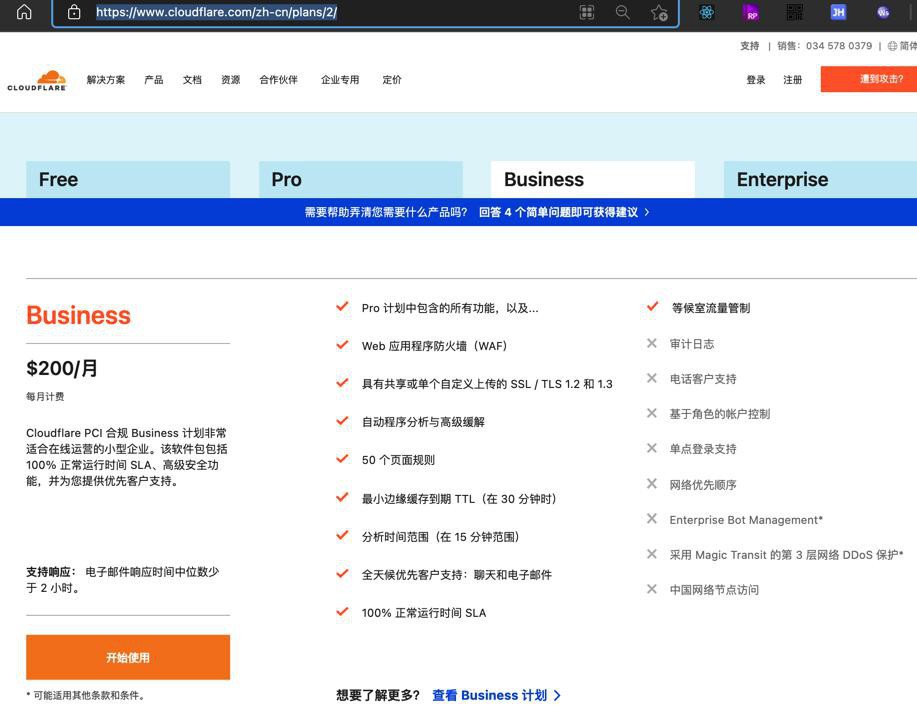Click 查看 Business 计划 link
The width and height of the screenshot is (917, 713).
[489, 695]
